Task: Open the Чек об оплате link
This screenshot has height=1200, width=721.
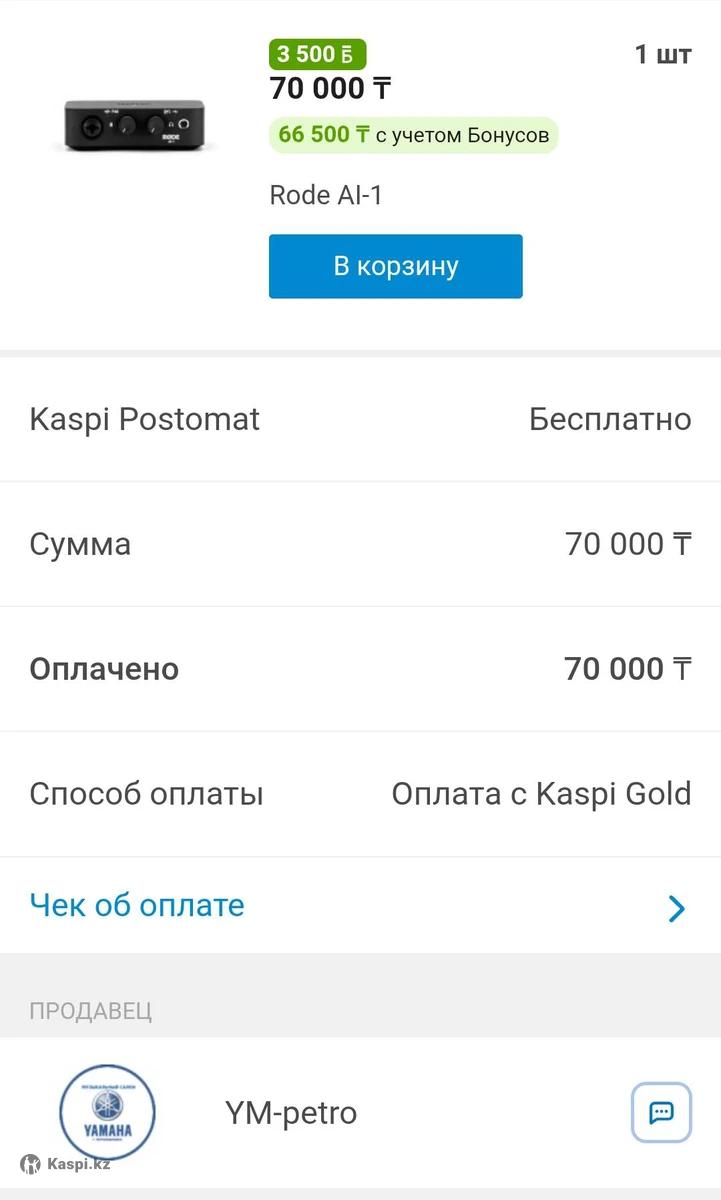Action: [x=137, y=905]
